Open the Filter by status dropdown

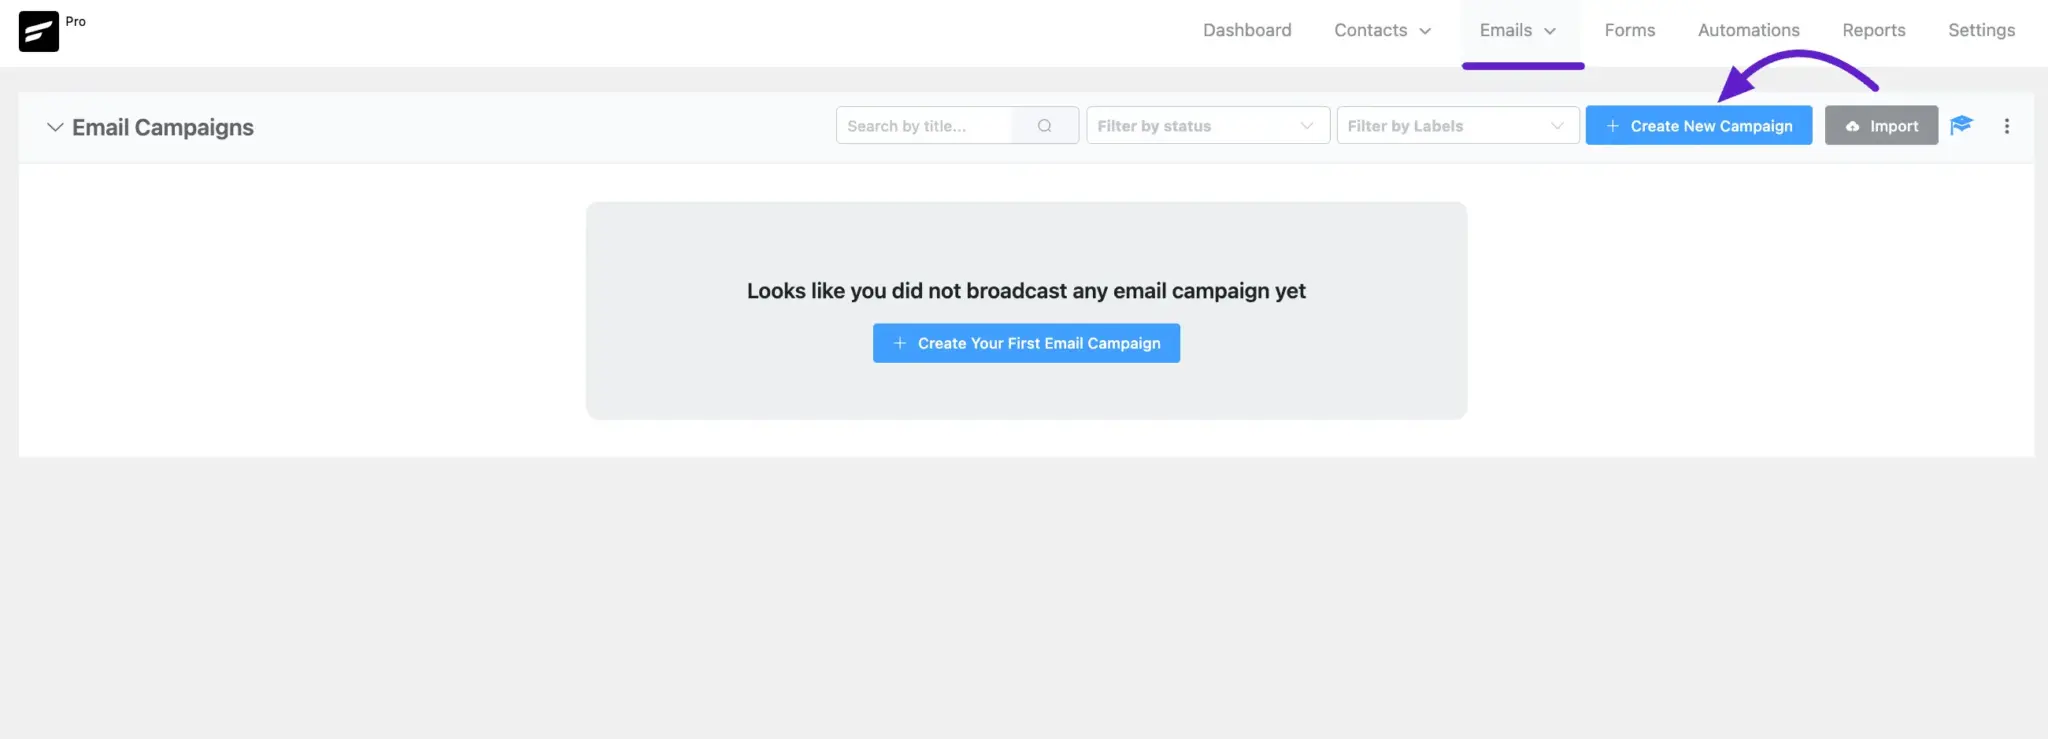(1207, 126)
